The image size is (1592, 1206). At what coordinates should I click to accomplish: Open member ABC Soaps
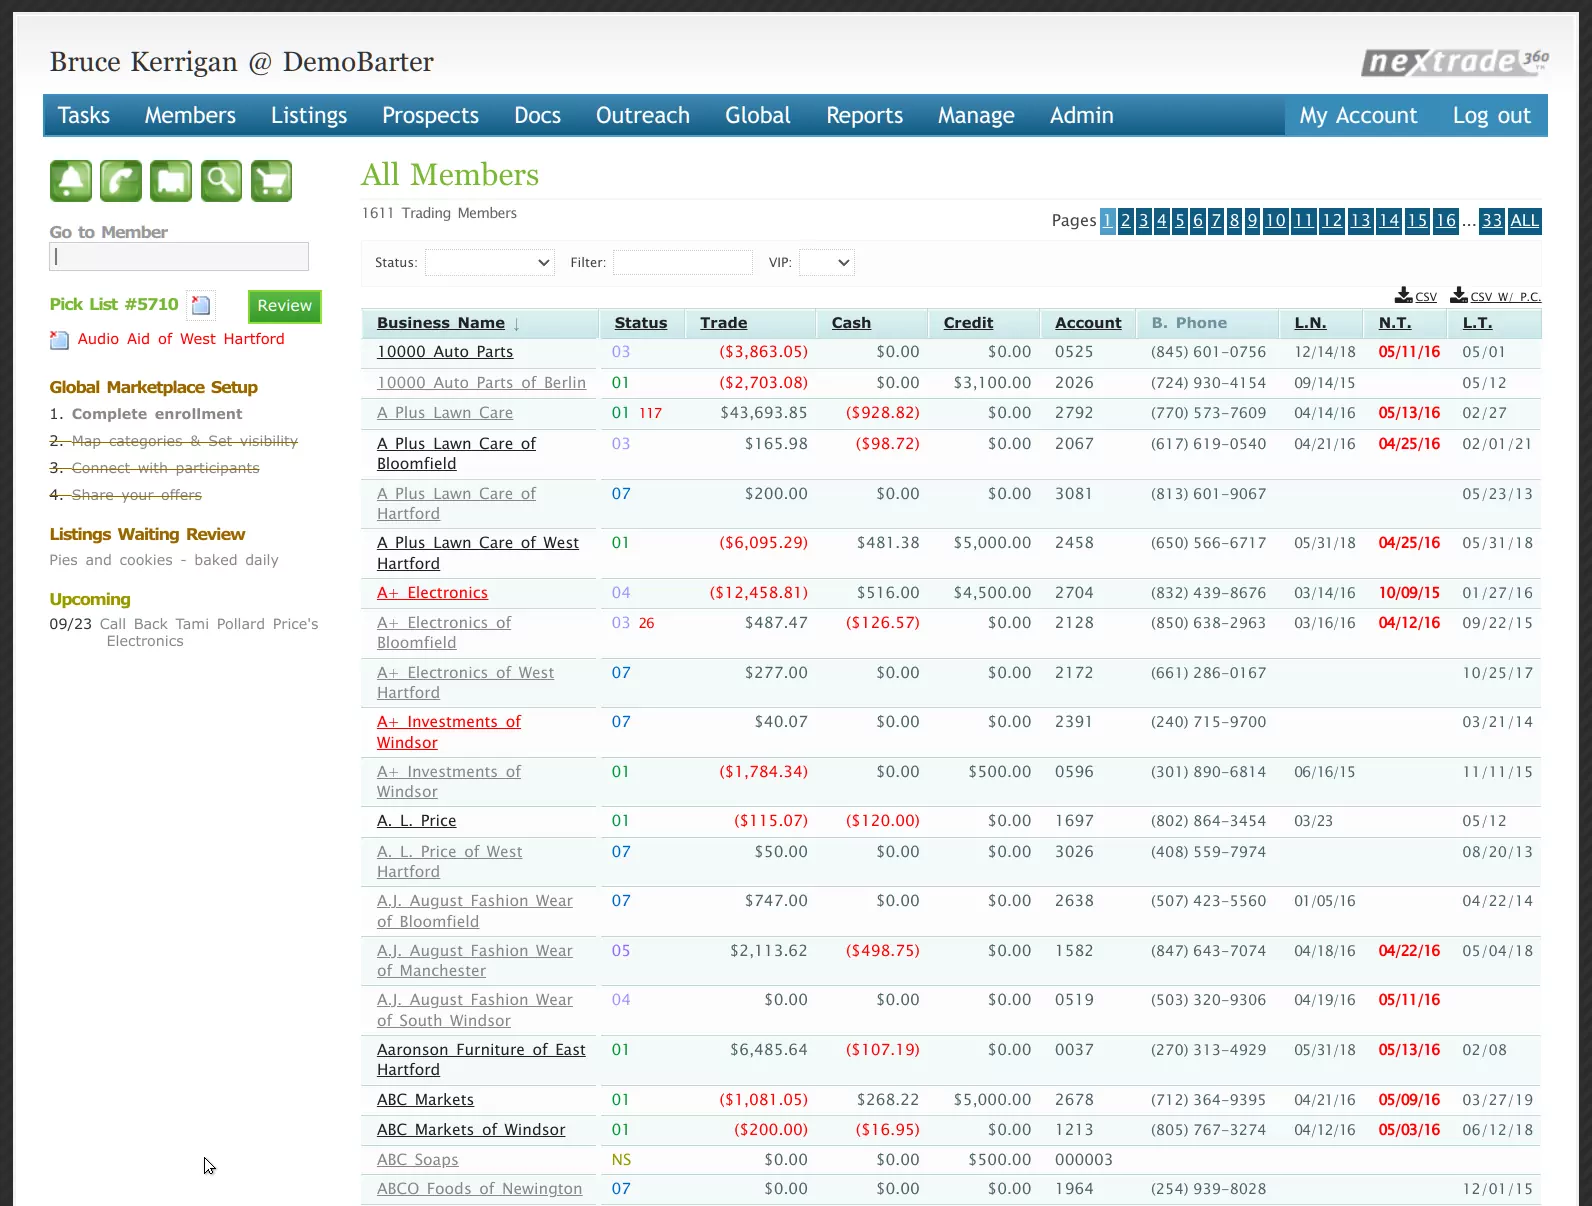click(418, 1160)
